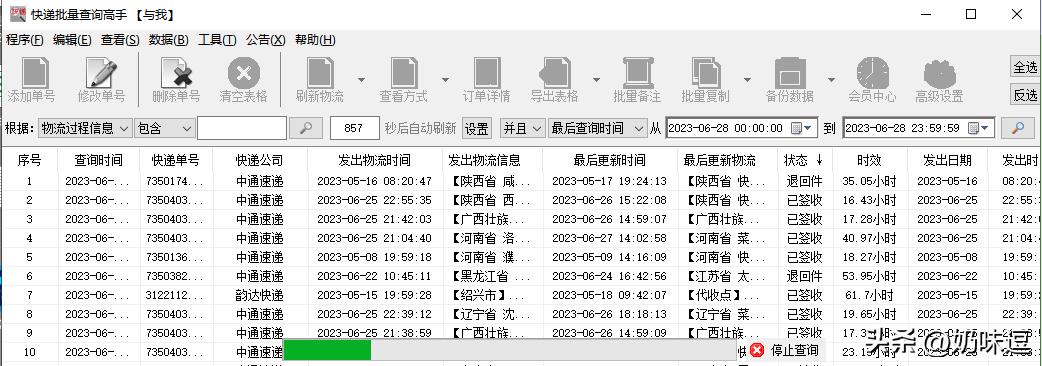Image resolution: width=1042 pixels, height=366 pixels.
Task: Open the 公告(X) menu
Action: pyautogui.click(x=266, y=40)
